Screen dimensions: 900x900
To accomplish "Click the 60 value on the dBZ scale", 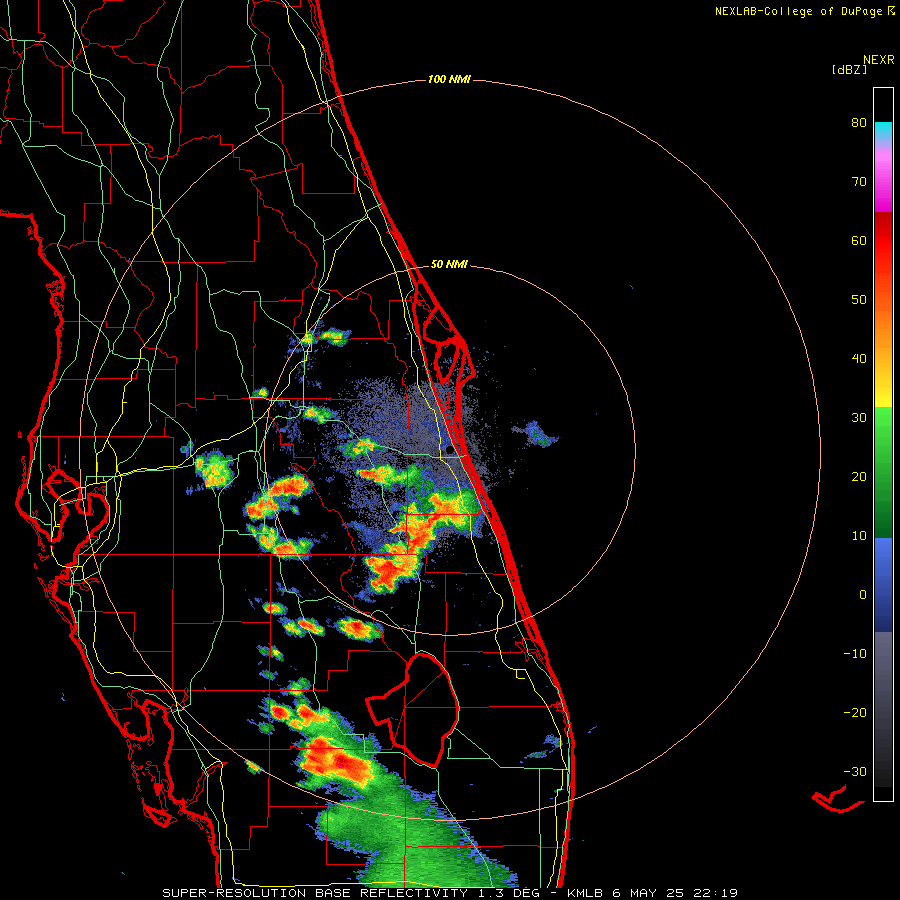I will click(859, 240).
